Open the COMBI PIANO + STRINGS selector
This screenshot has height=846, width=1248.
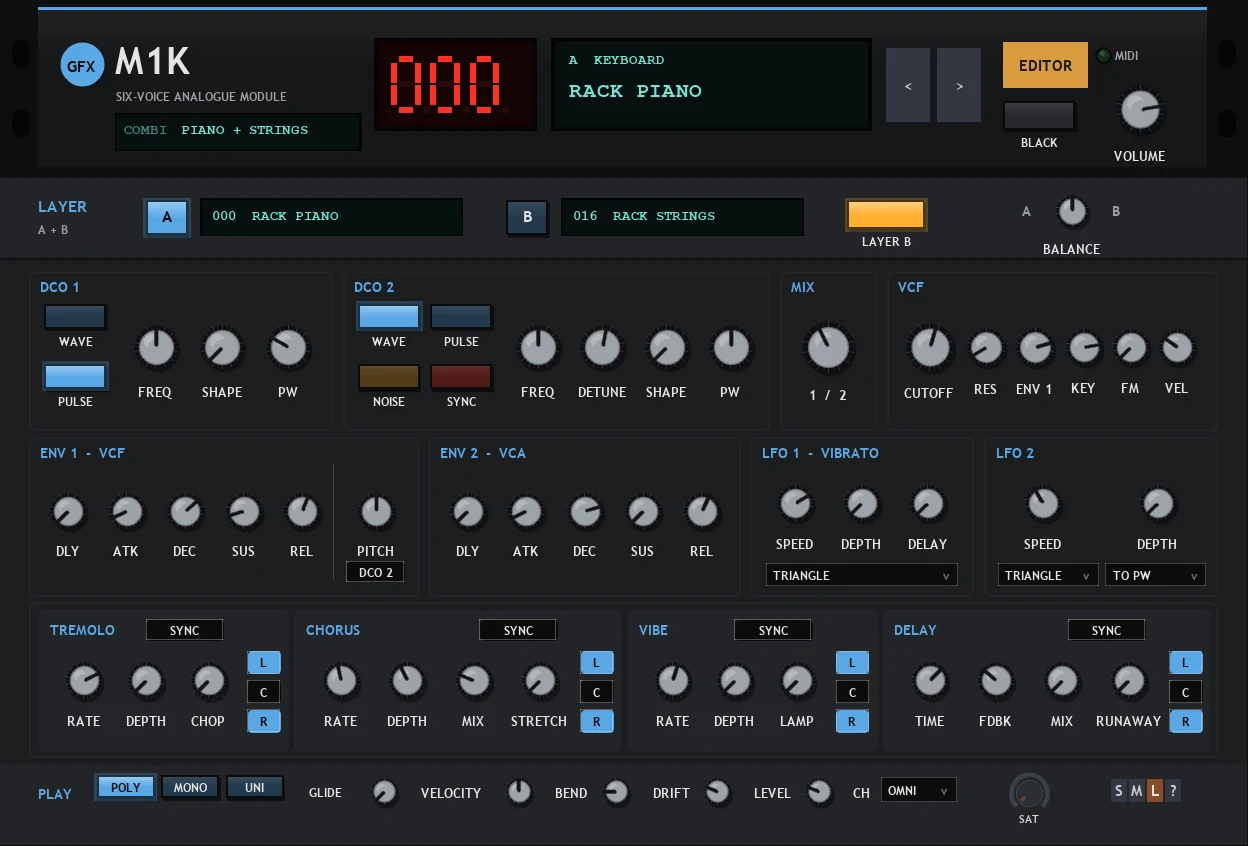[238, 131]
